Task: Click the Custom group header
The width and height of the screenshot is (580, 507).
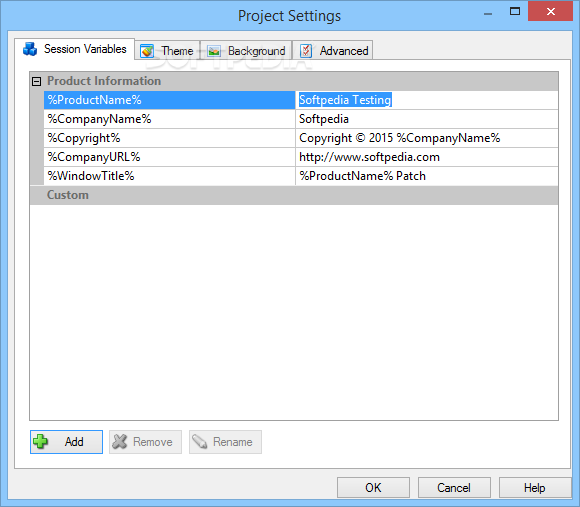Action: tap(294, 195)
